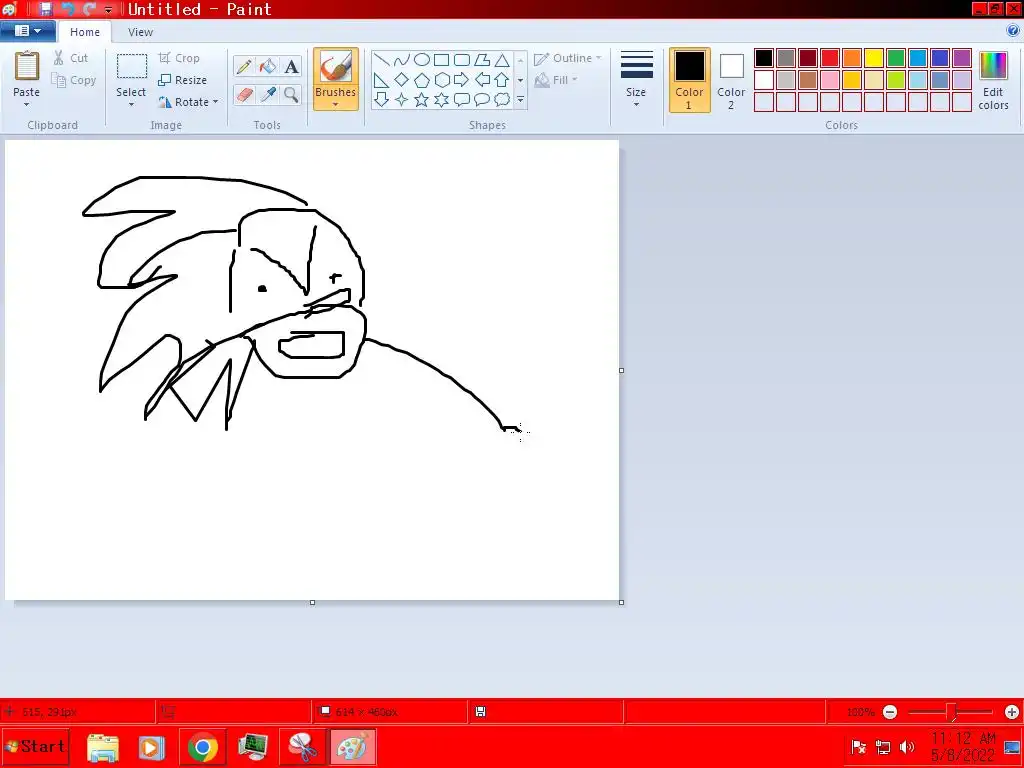Click the zoom in plus button
This screenshot has height=768, width=1024.
[x=1012, y=712]
